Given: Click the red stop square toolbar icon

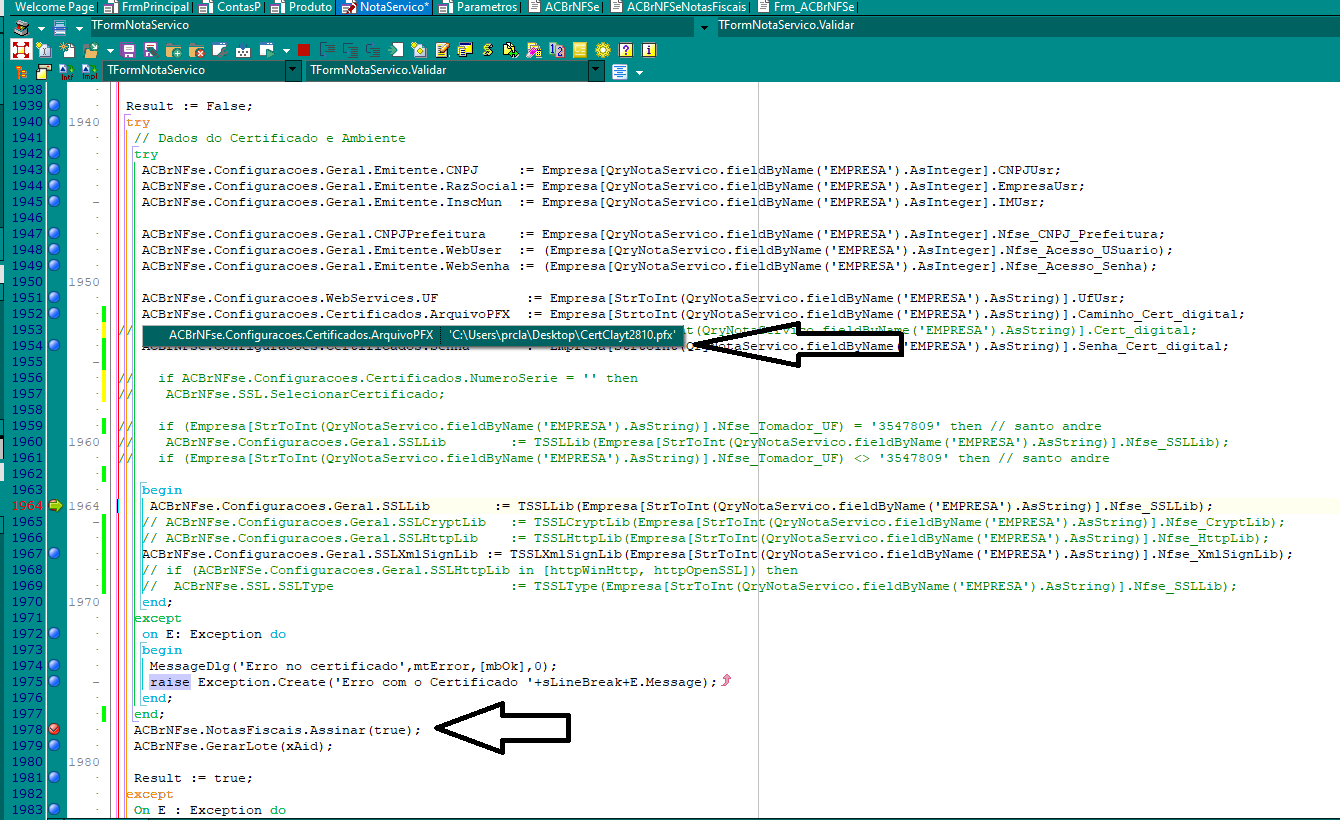Looking at the screenshot, I should point(303,50).
